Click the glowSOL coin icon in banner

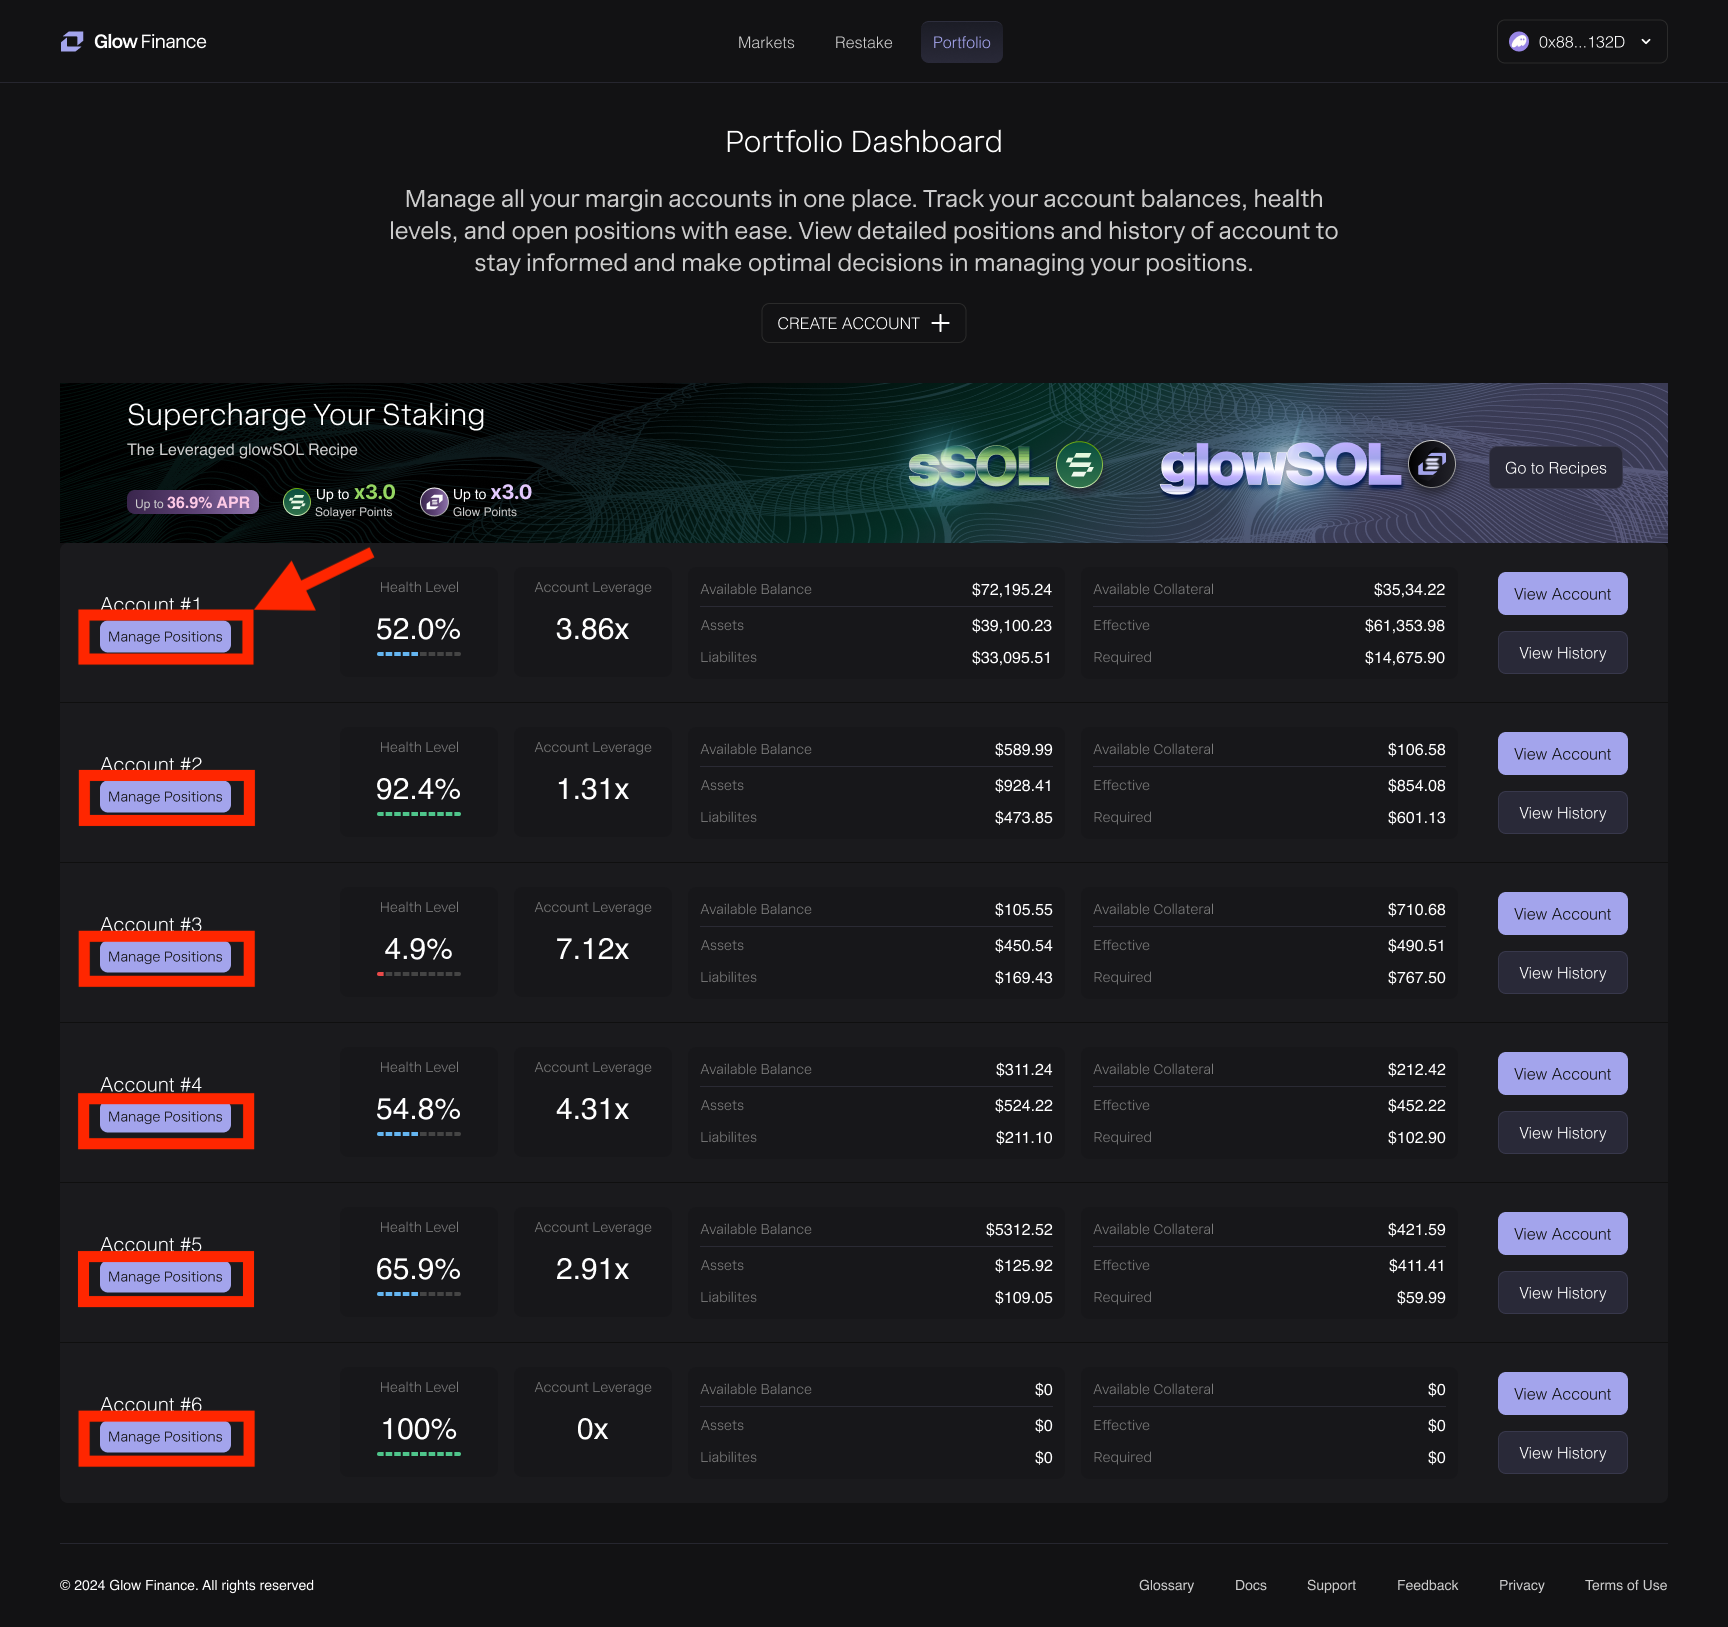pyautogui.click(x=1432, y=464)
